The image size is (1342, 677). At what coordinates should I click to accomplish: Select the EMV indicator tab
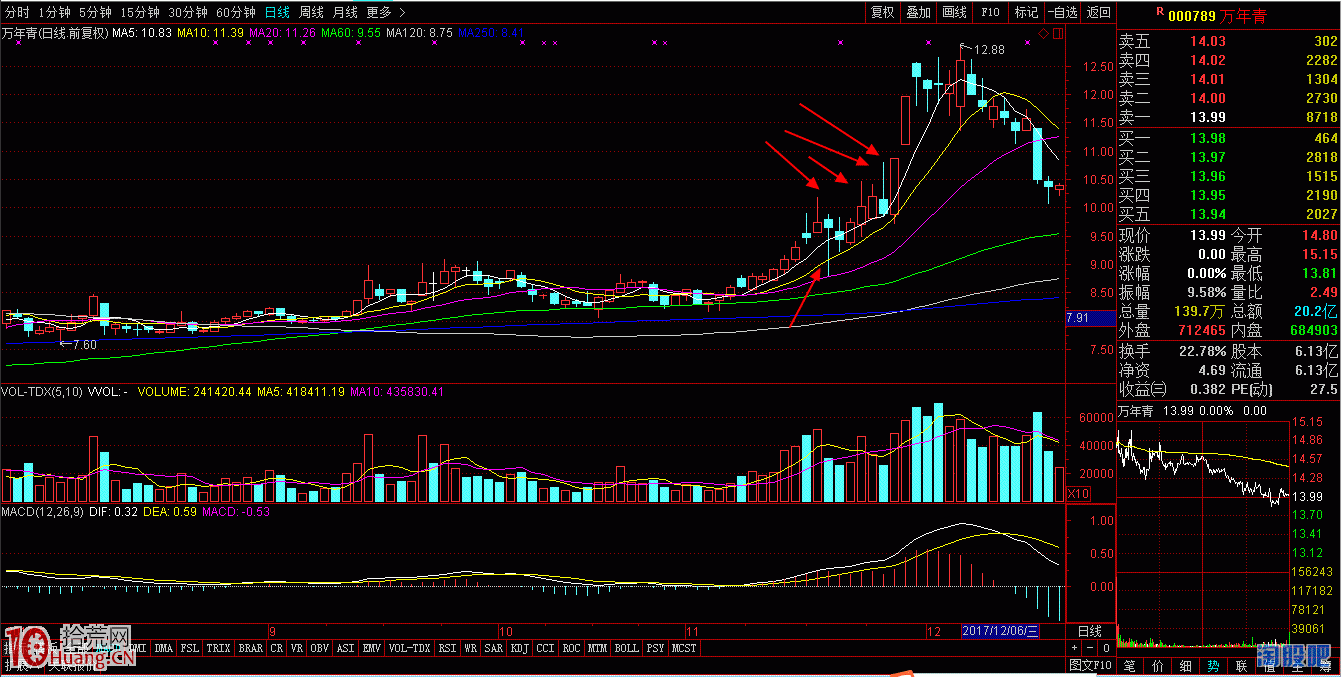pos(373,648)
